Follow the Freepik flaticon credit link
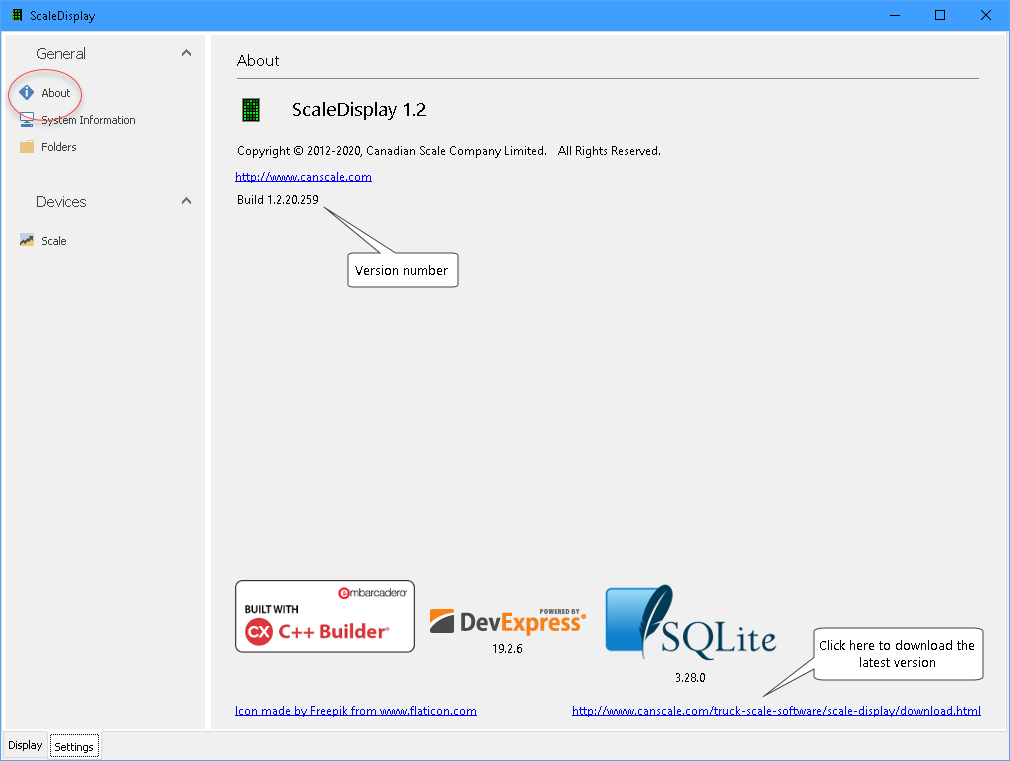Image resolution: width=1010 pixels, height=761 pixels. [x=355, y=711]
